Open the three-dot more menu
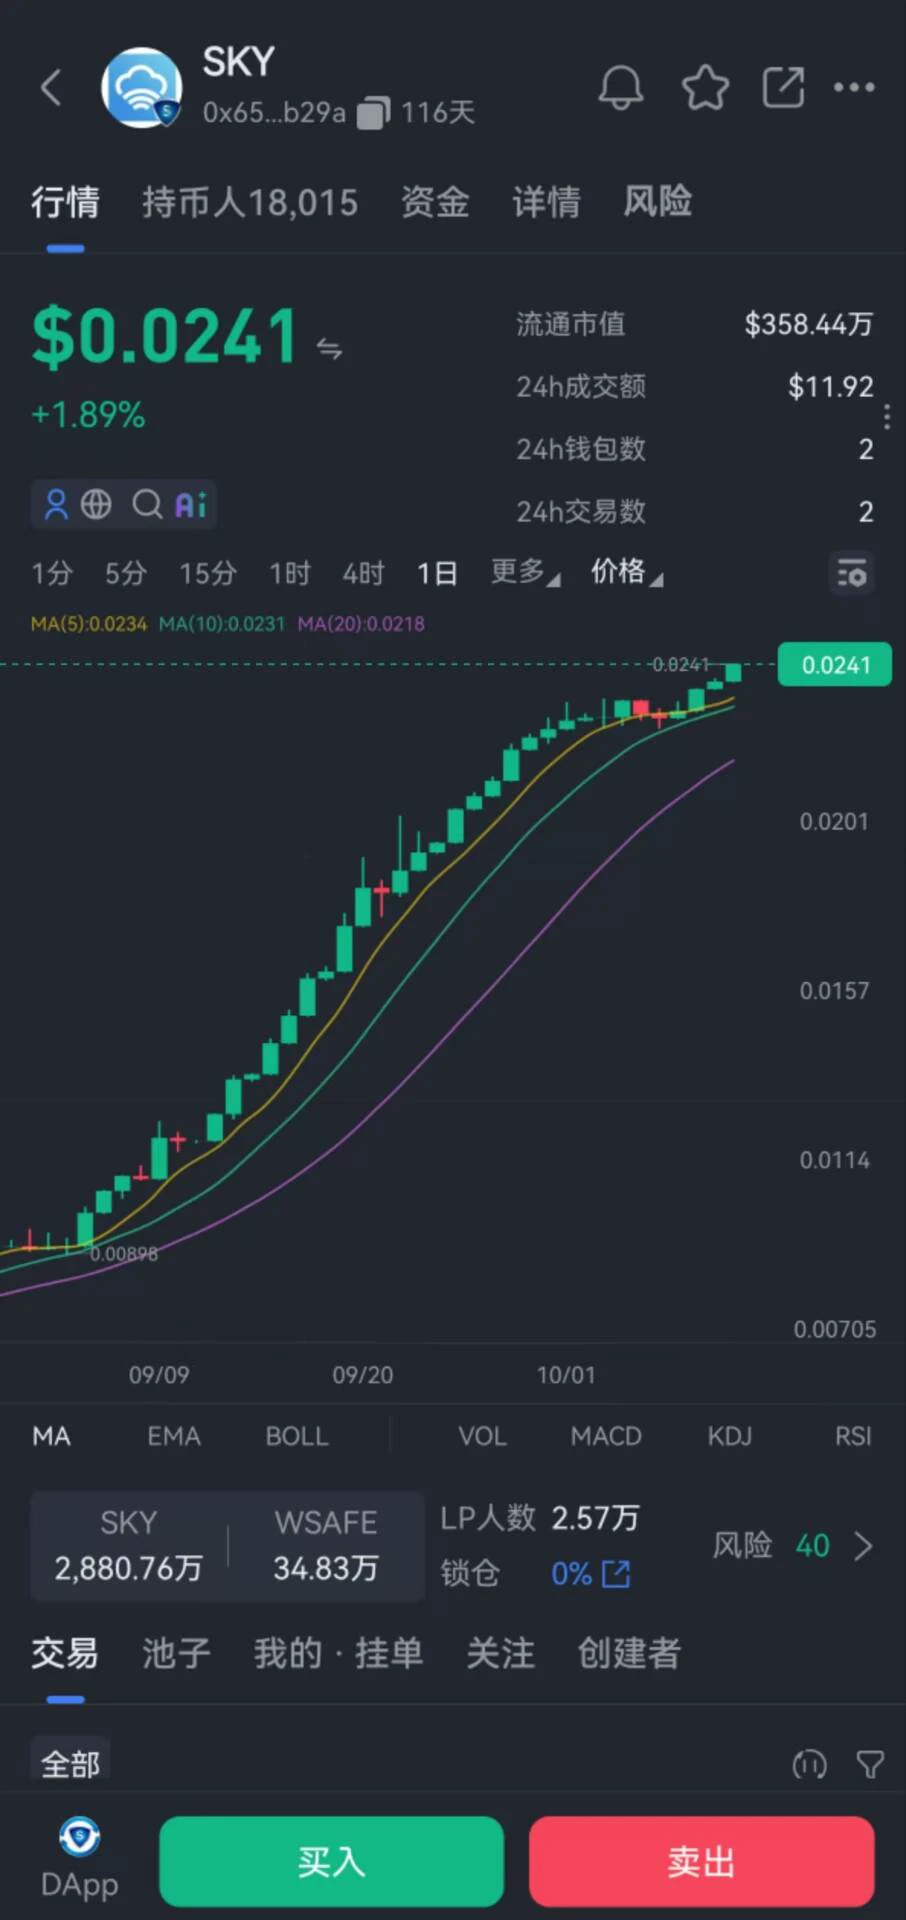This screenshot has height=1920, width=906. point(854,88)
